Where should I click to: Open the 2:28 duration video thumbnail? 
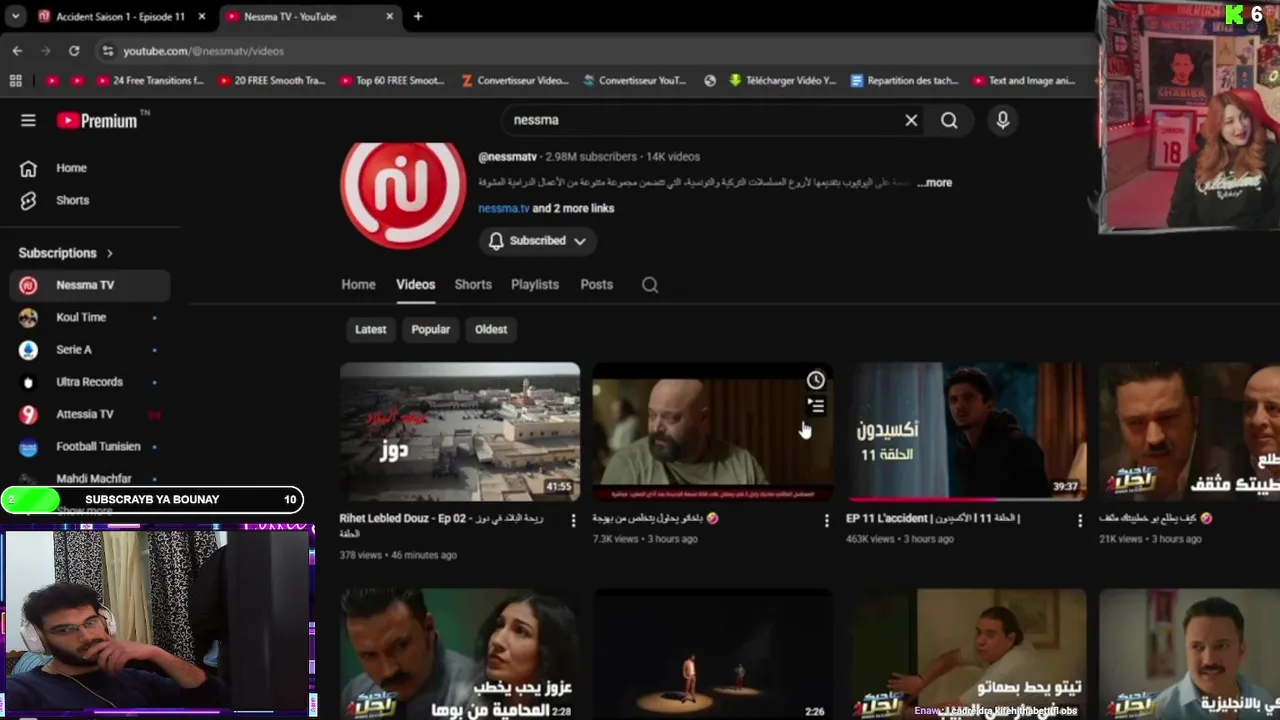(x=460, y=654)
